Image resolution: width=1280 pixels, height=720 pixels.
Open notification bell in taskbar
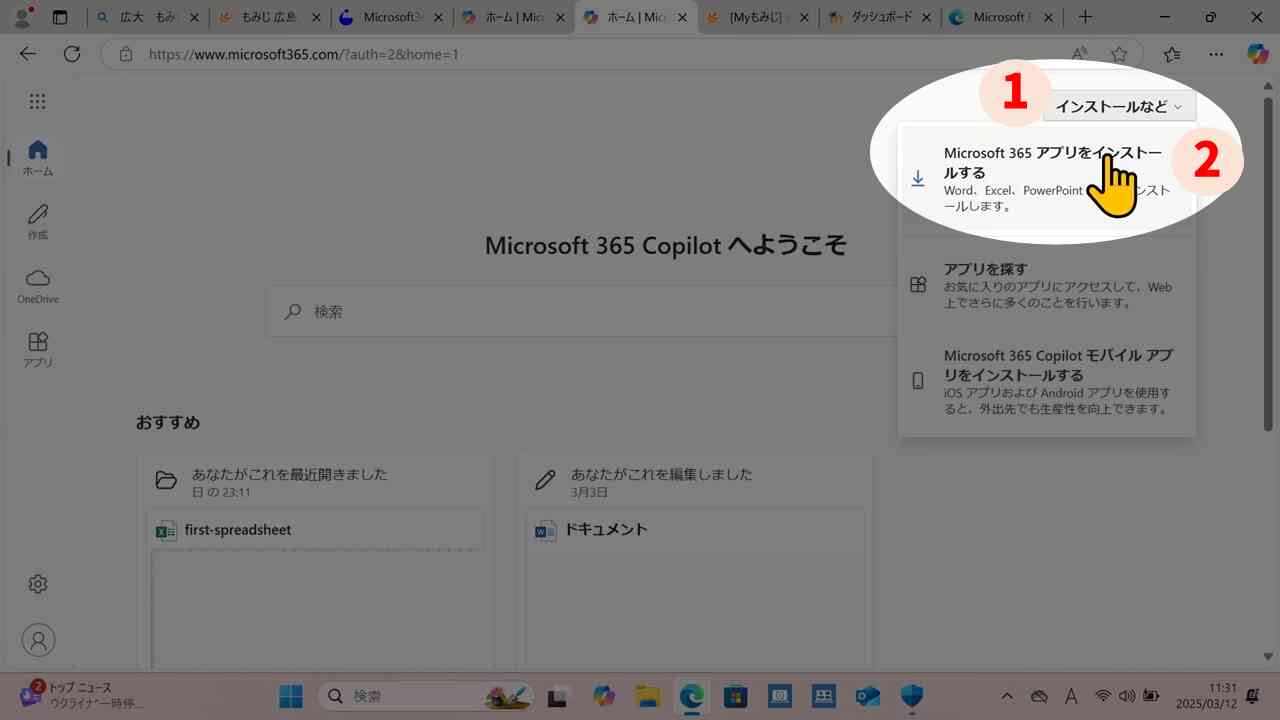pos(1253,696)
